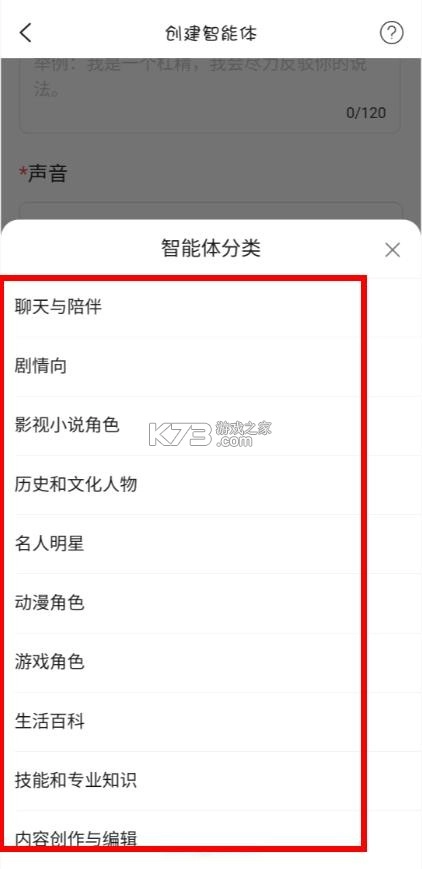Click the 创建智能体 page title
Image resolution: width=422 pixels, height=869 pixels.
(x=211, y=33)
